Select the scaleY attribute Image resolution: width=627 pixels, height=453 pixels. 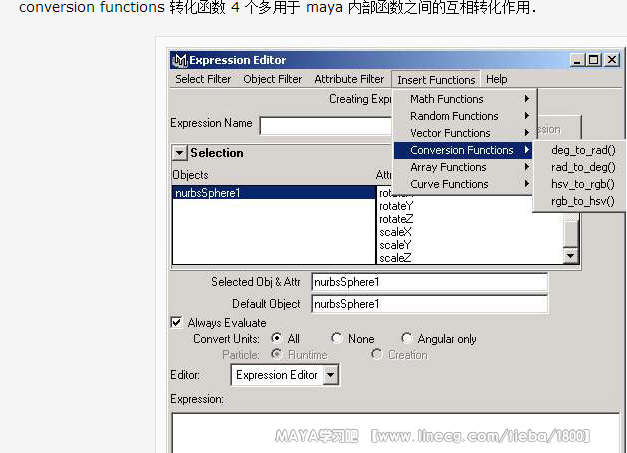coord(395,245)
